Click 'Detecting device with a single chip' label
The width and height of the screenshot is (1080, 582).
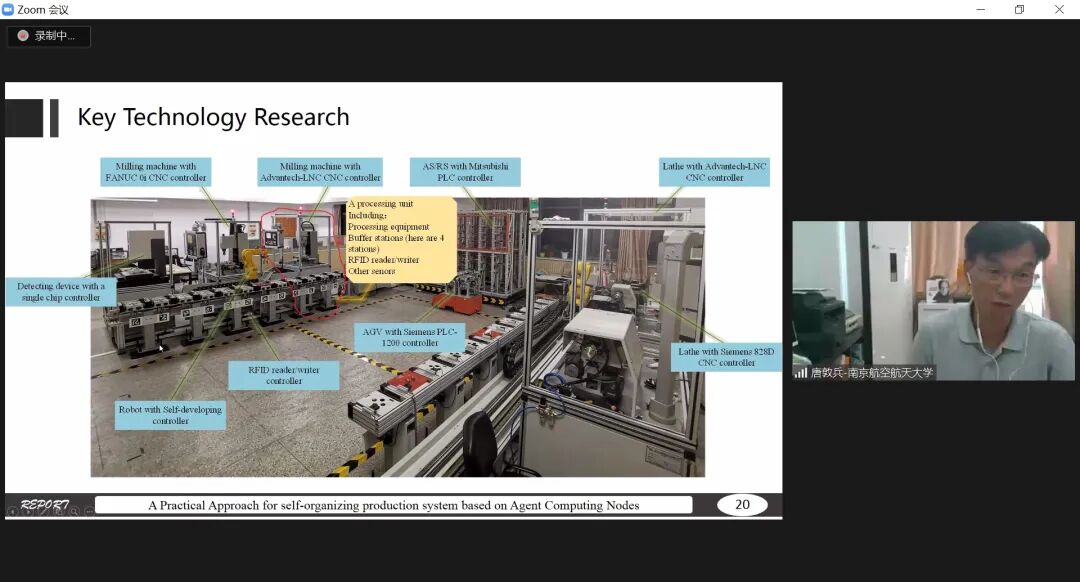point(61,291)
